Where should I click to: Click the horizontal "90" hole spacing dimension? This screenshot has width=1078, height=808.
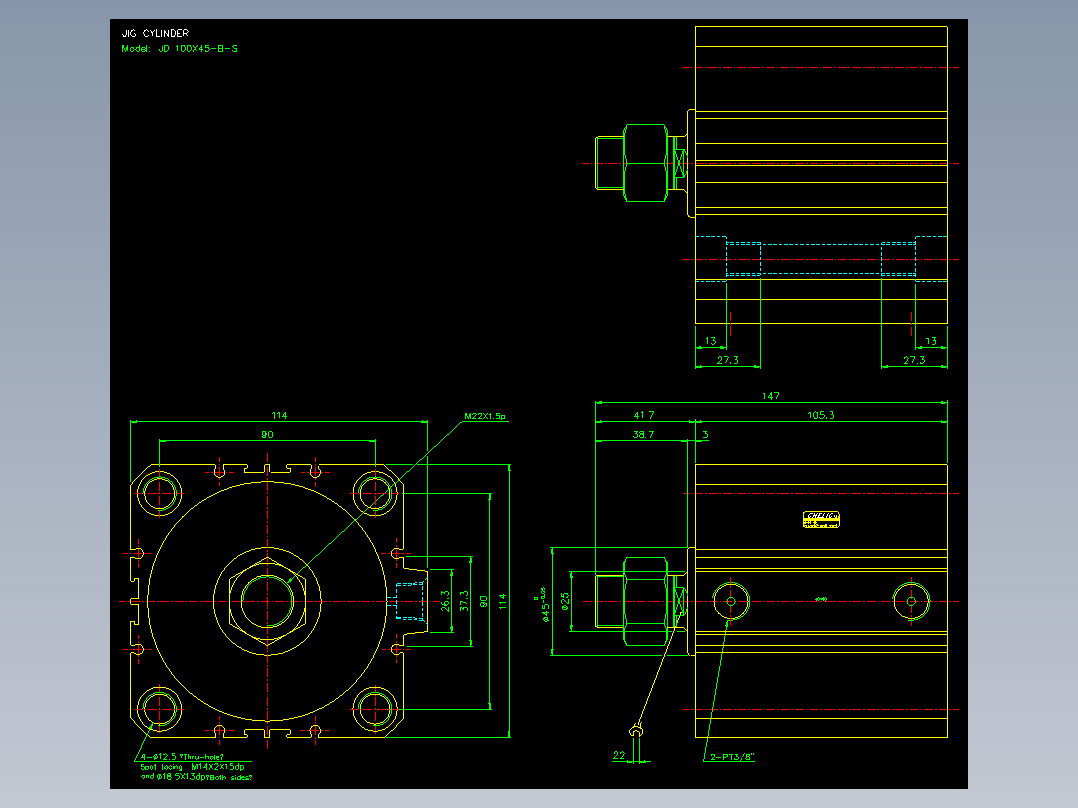click(x=267, y=434)
